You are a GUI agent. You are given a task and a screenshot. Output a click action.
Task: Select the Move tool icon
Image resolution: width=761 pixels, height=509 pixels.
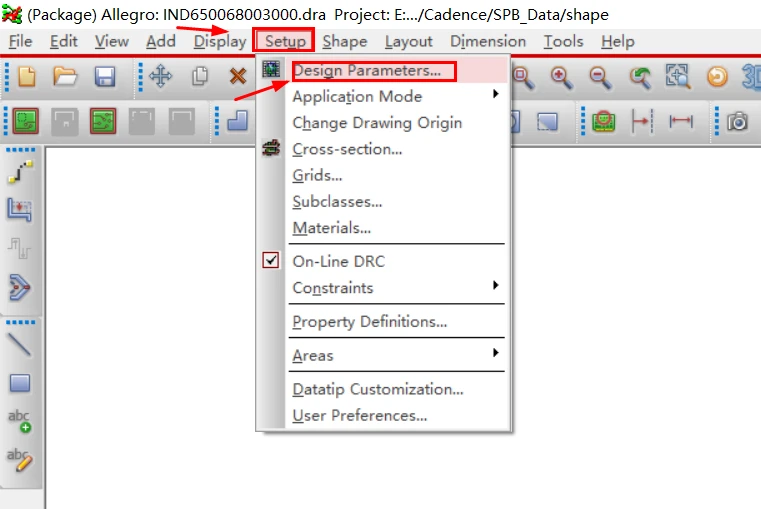161,77
